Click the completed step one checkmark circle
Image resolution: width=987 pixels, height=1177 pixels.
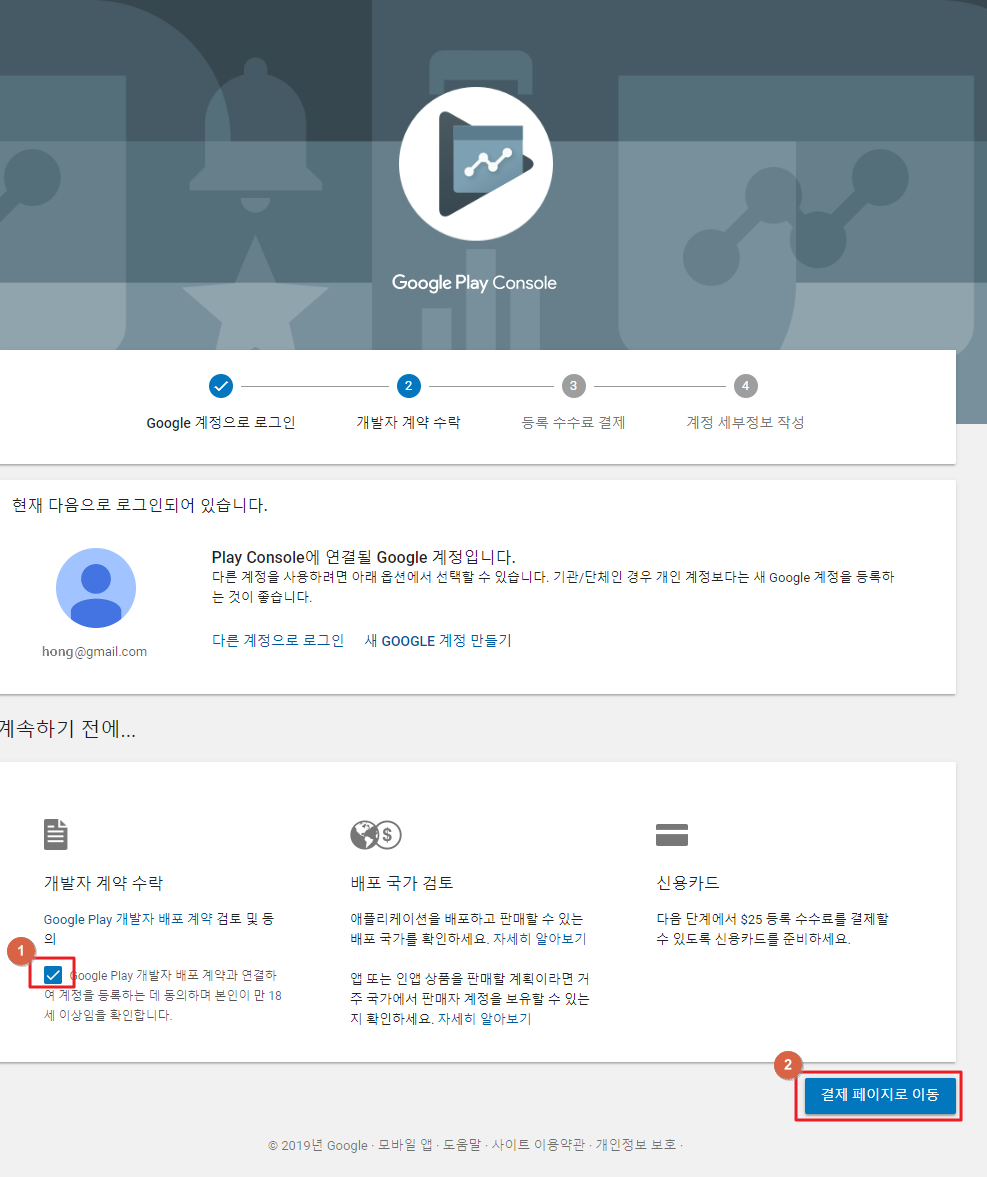pyautogui.click(x=221, y=386)
